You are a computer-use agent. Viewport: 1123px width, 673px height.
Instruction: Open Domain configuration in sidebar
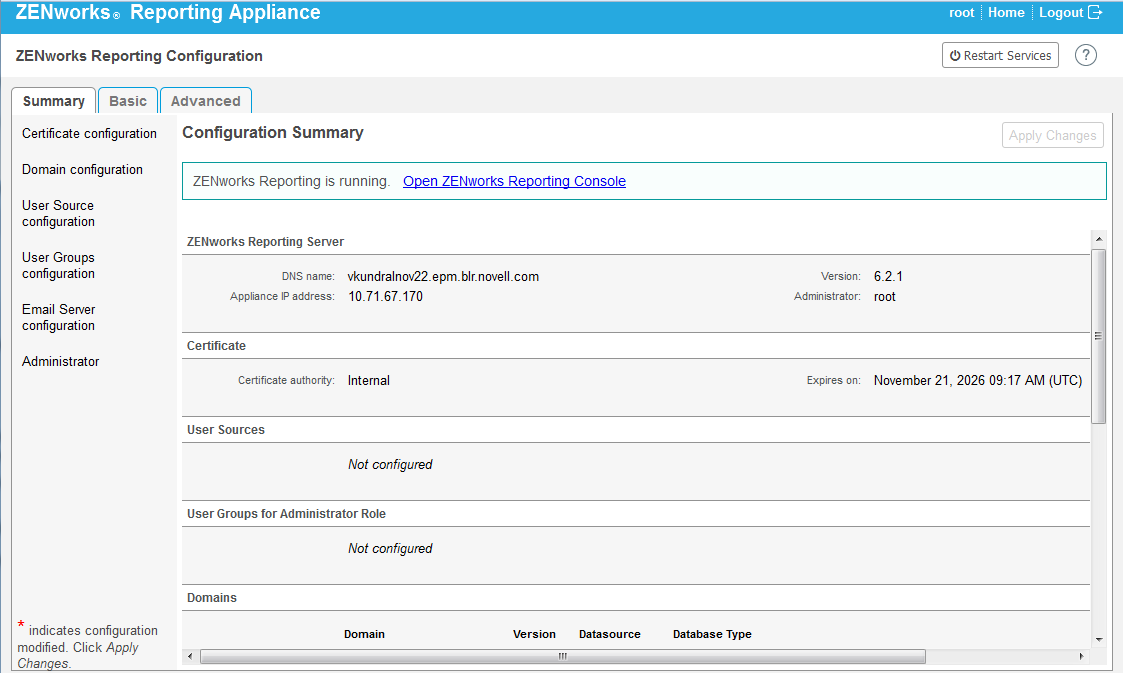(x=82, y=169)
